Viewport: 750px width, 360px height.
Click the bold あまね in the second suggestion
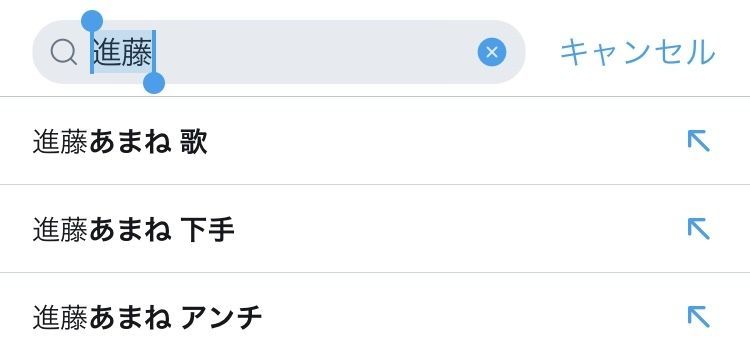pyautogui.click(x=130, y=229)
